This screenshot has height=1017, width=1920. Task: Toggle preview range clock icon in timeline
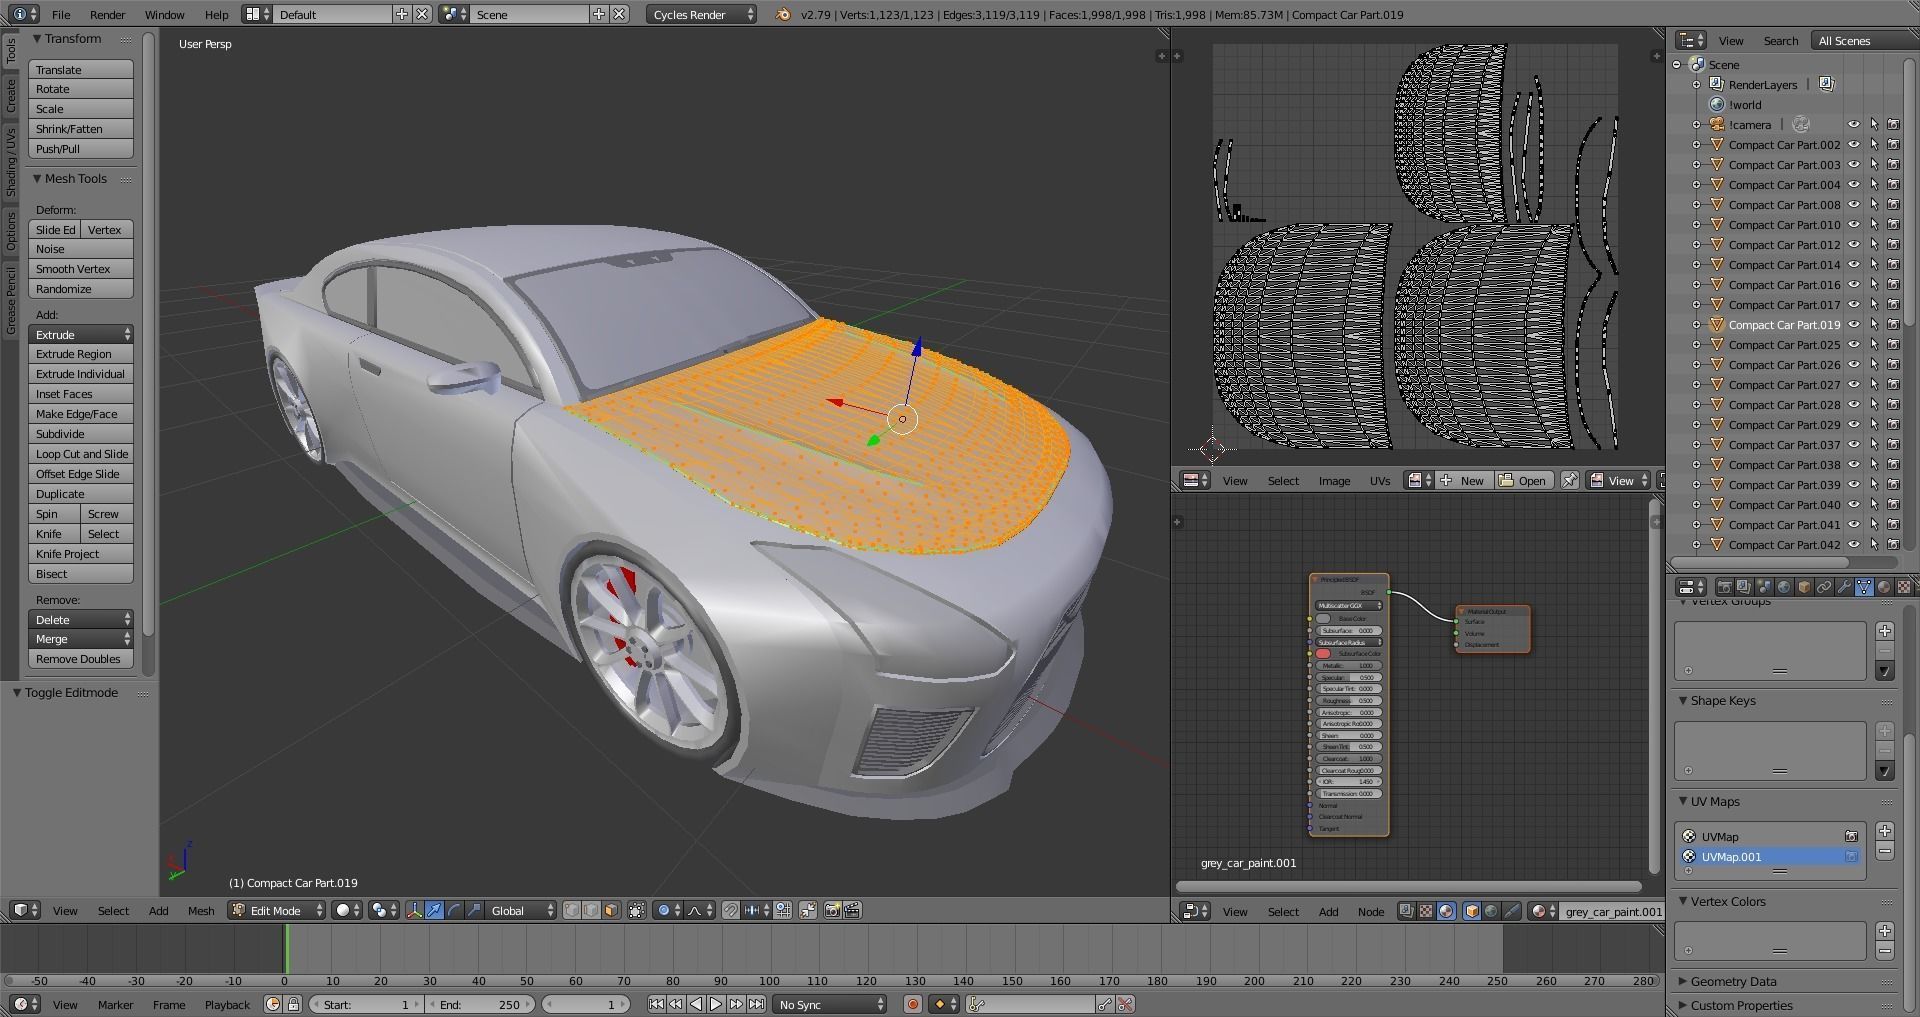coord(273,1004)
